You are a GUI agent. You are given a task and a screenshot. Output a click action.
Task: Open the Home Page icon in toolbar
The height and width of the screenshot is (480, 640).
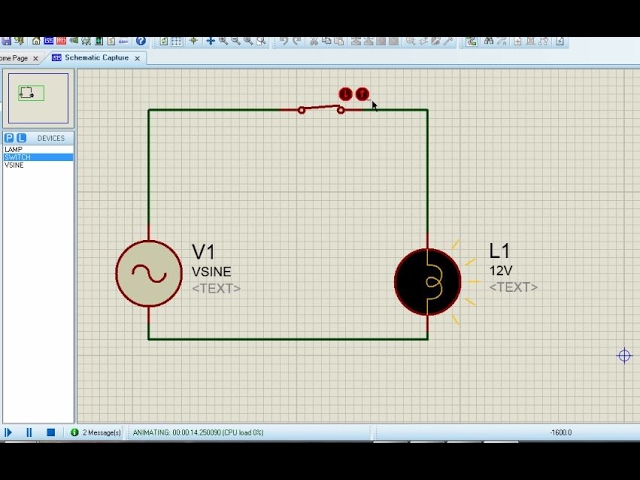[36, 41]
